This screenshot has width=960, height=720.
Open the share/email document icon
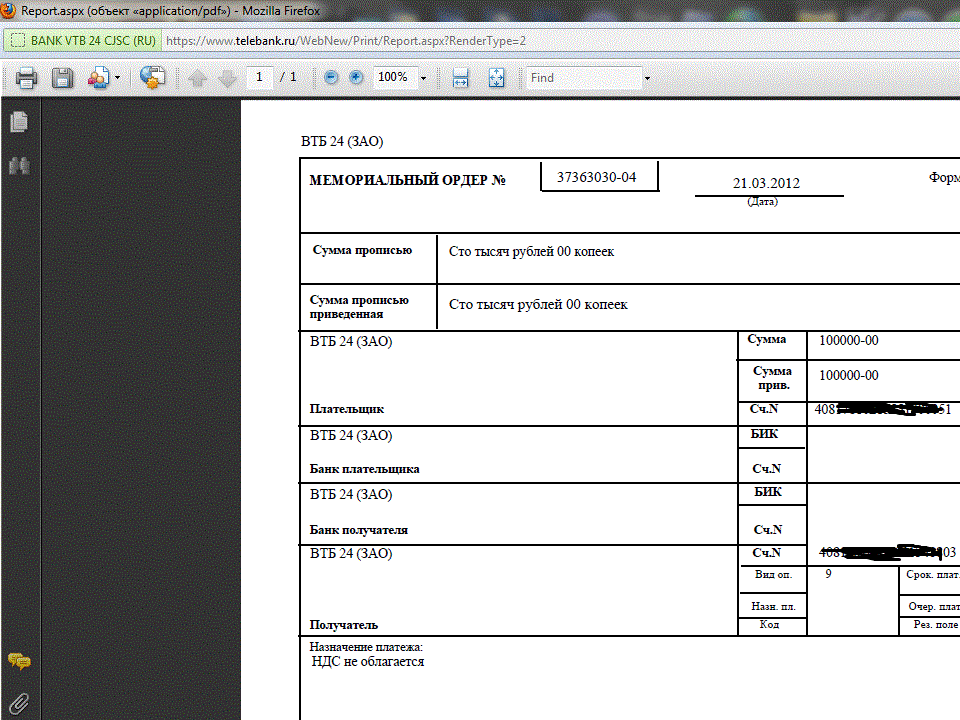pos(98,78)
